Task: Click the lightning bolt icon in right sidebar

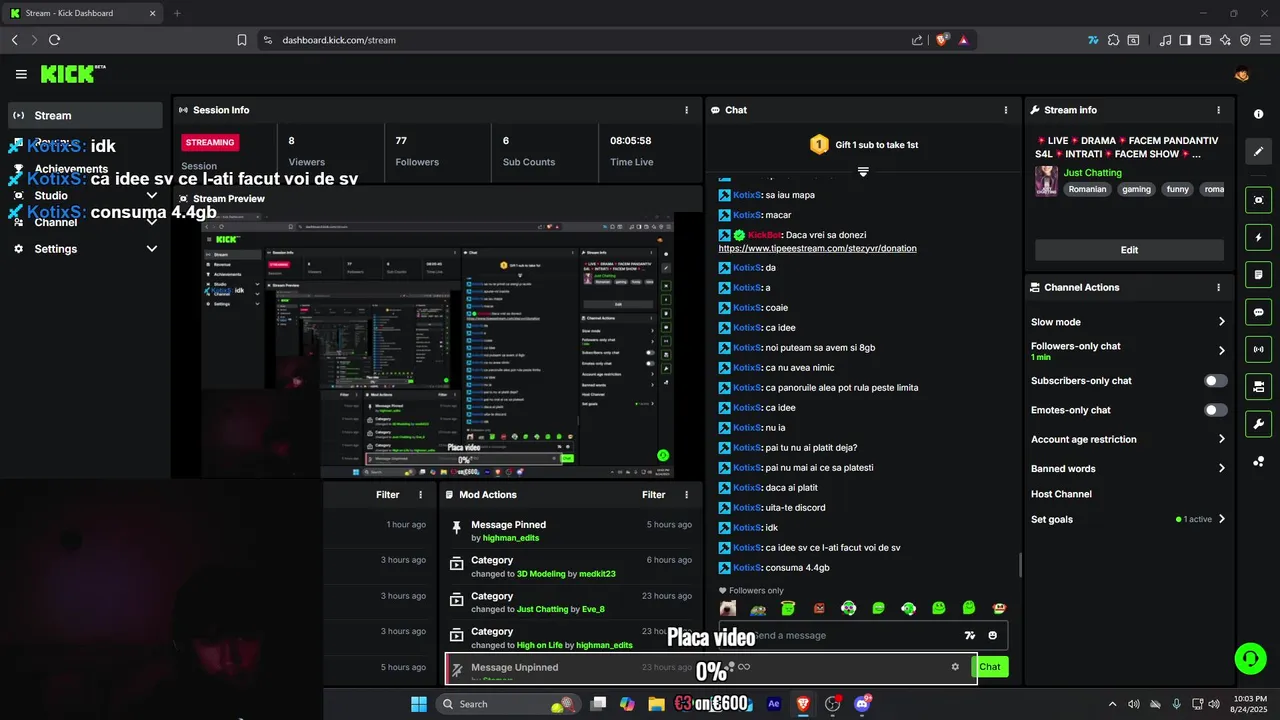Action: [x=1259, y=238]
